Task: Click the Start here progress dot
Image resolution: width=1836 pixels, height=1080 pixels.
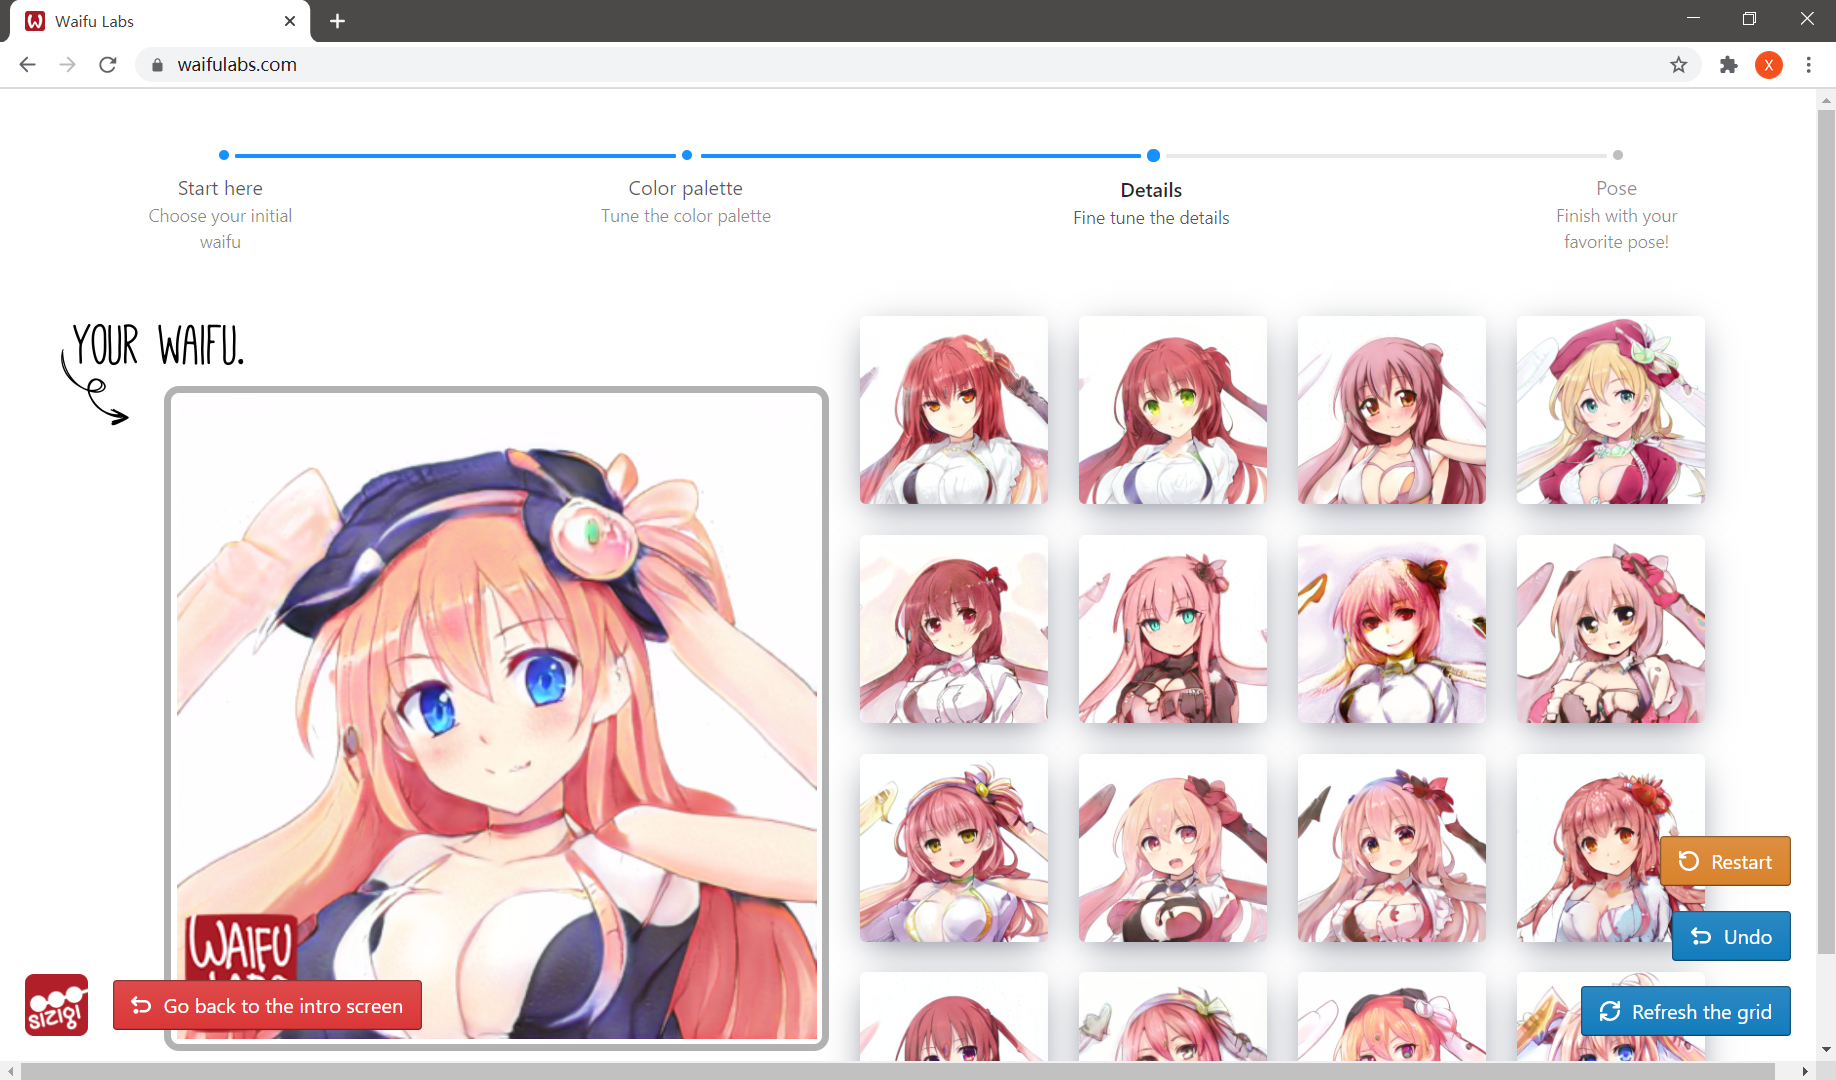Action: click(x=224, y=155)
